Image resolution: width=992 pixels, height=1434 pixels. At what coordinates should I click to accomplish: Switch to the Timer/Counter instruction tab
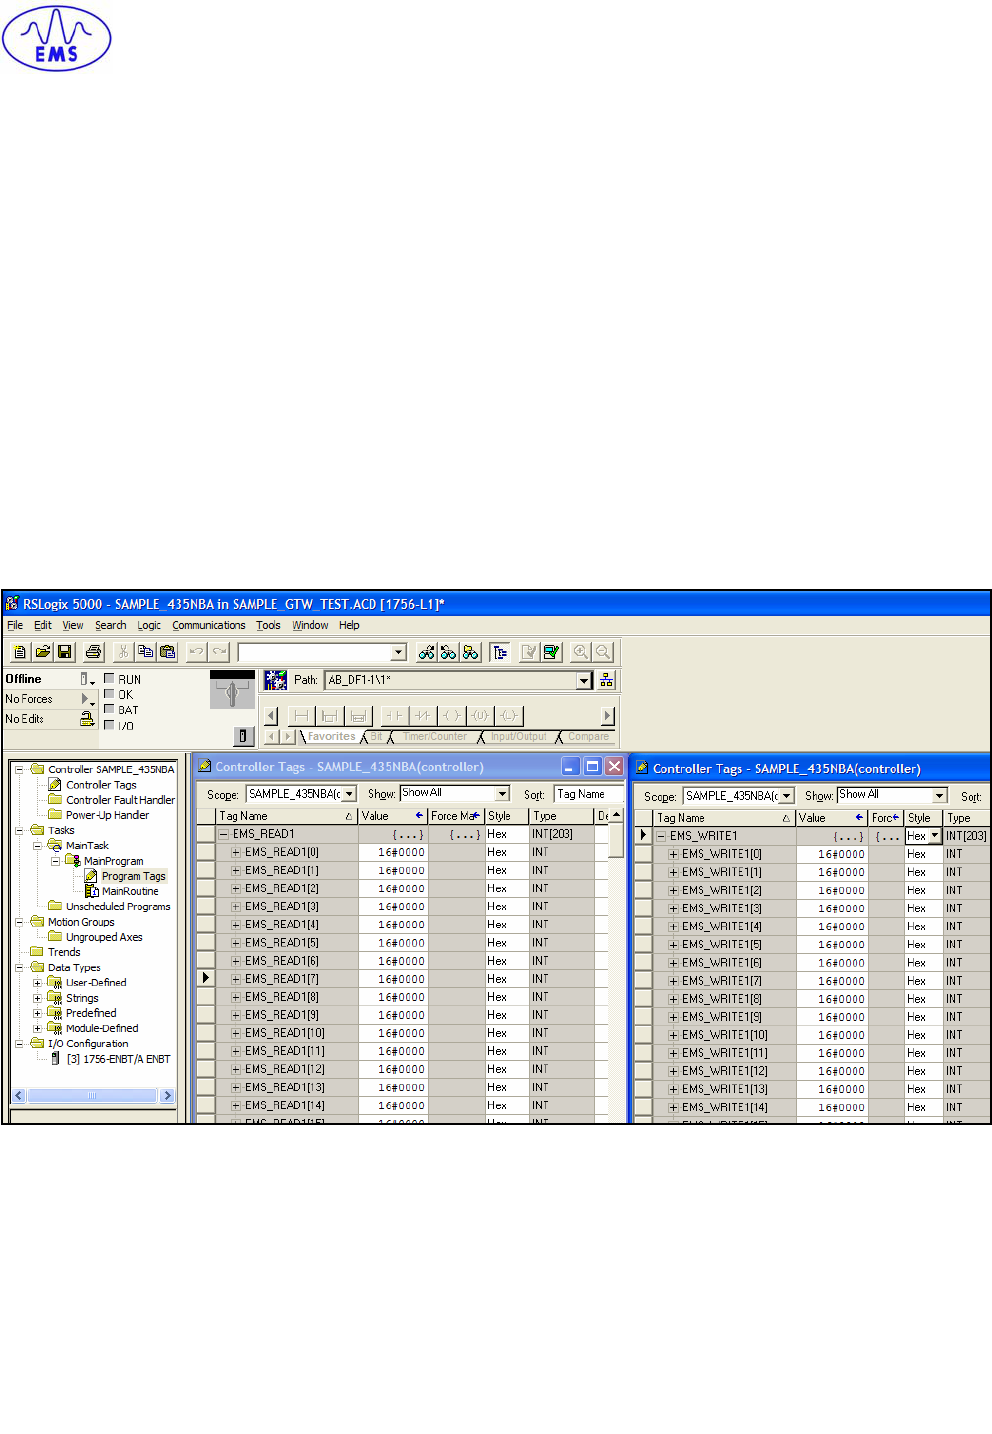coord(435,737)
